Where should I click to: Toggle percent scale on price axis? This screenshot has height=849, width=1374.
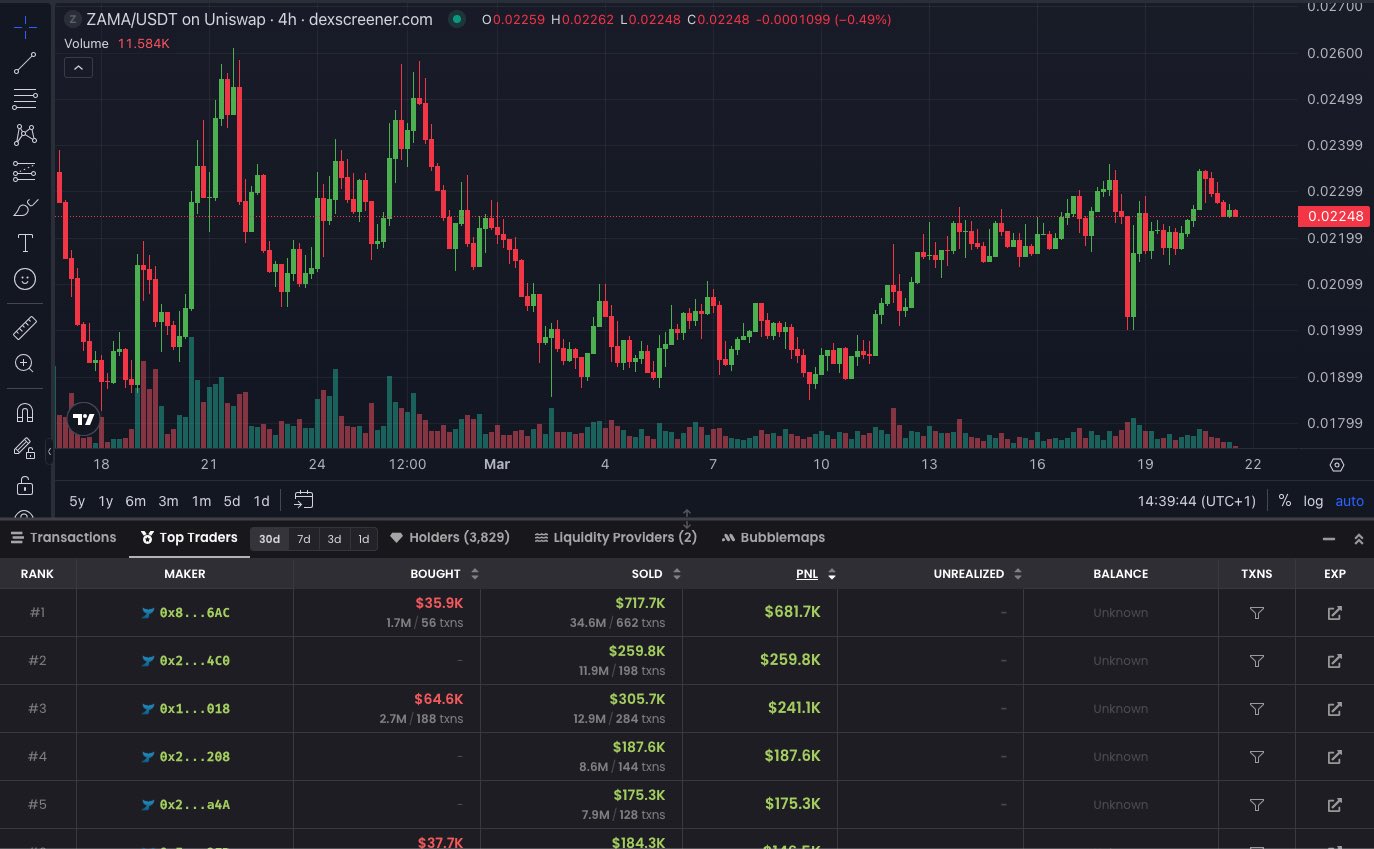click(1284, 501)
